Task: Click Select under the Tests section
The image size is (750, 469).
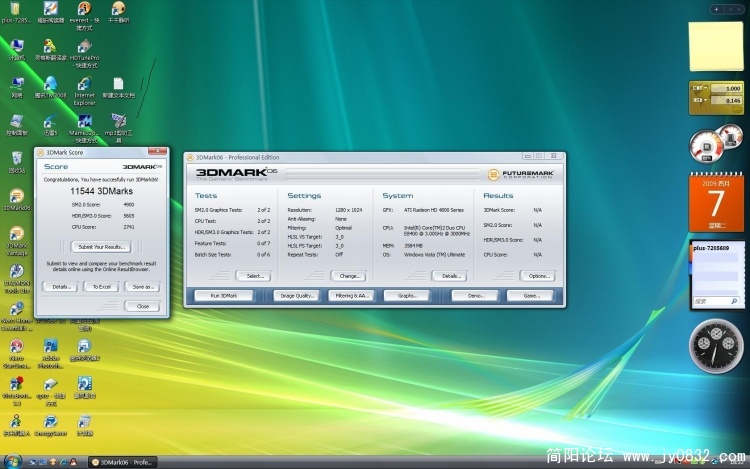Action: click(254, 276)
